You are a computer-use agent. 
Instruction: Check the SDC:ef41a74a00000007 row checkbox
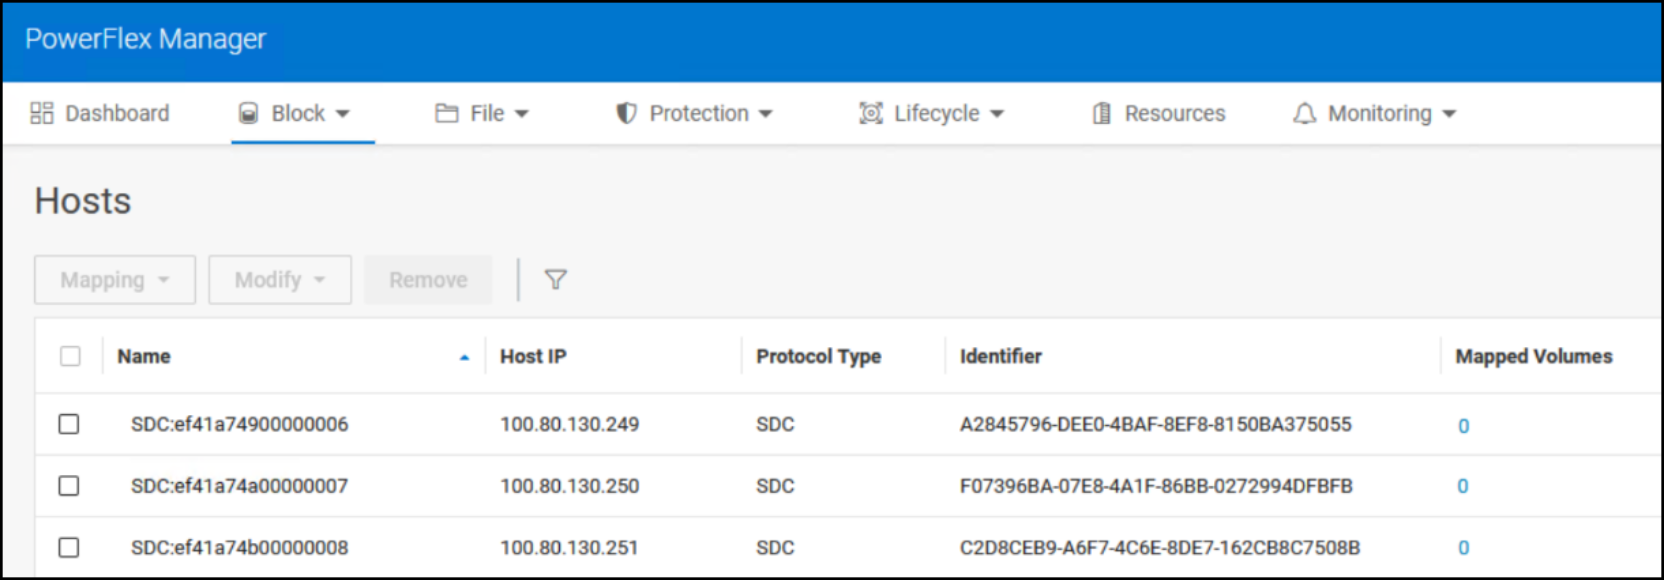[69, 486]
